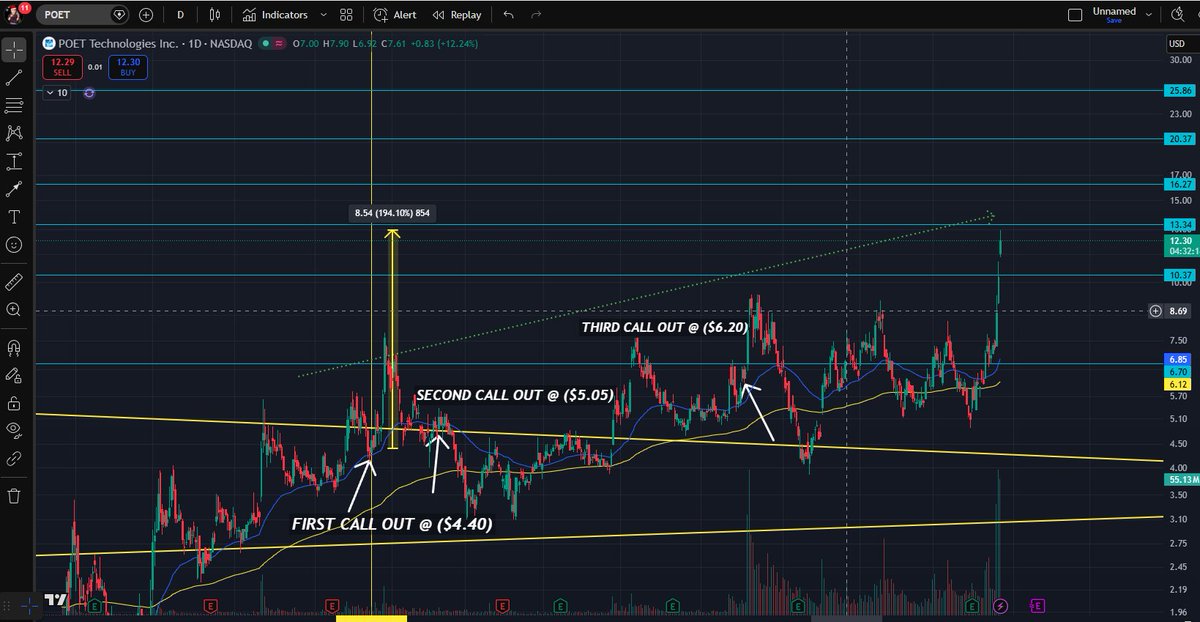
Task: Start bar Replay mode
Action: coord(455,15)
